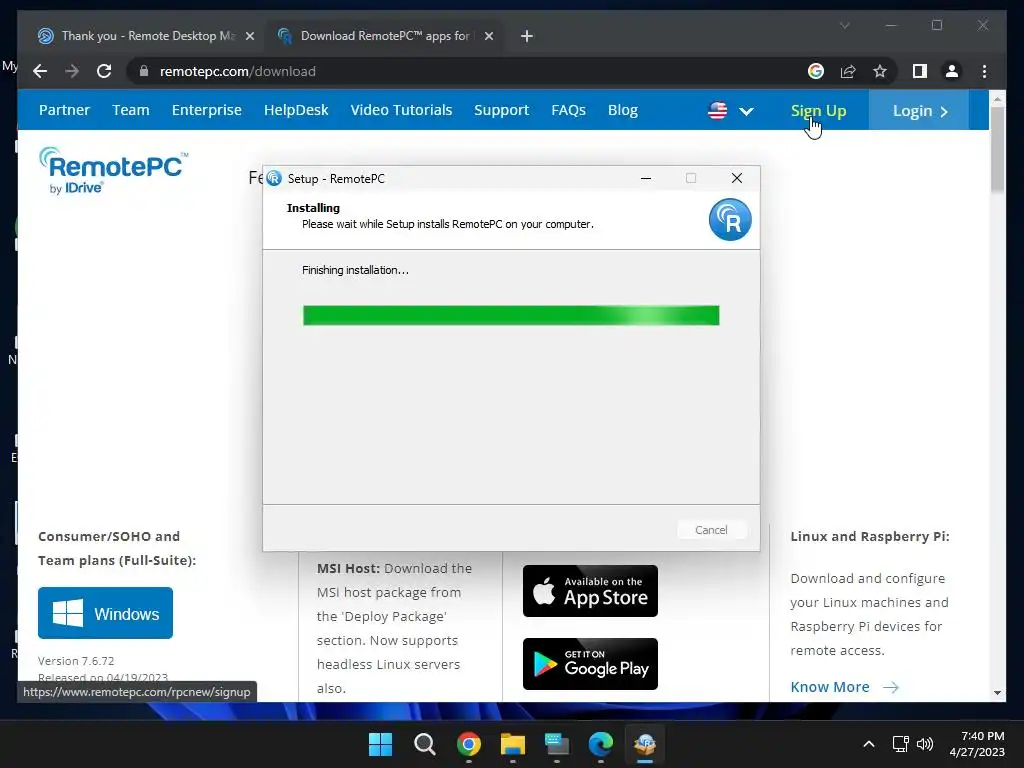
Task: Open the Partner menu item
Action: pos(64,110)
